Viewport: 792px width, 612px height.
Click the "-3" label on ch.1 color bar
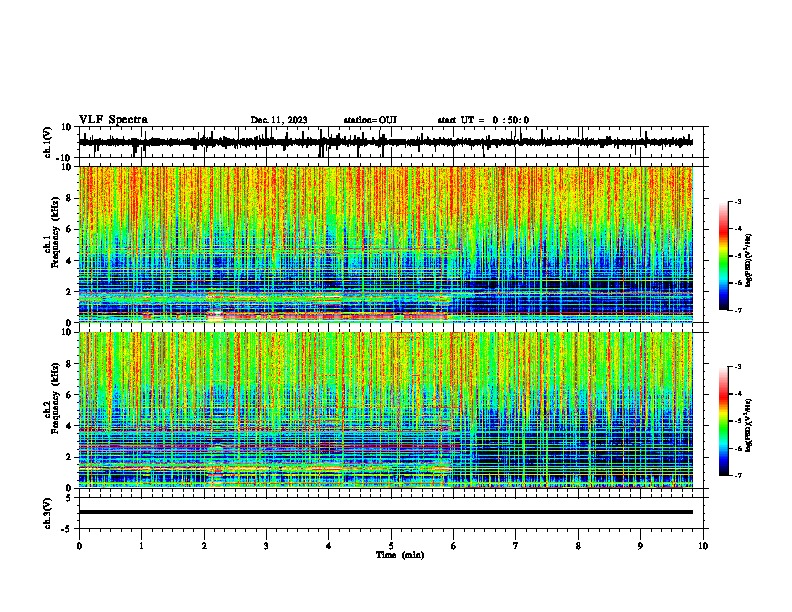pyautogui.click(x=738, y=201)
